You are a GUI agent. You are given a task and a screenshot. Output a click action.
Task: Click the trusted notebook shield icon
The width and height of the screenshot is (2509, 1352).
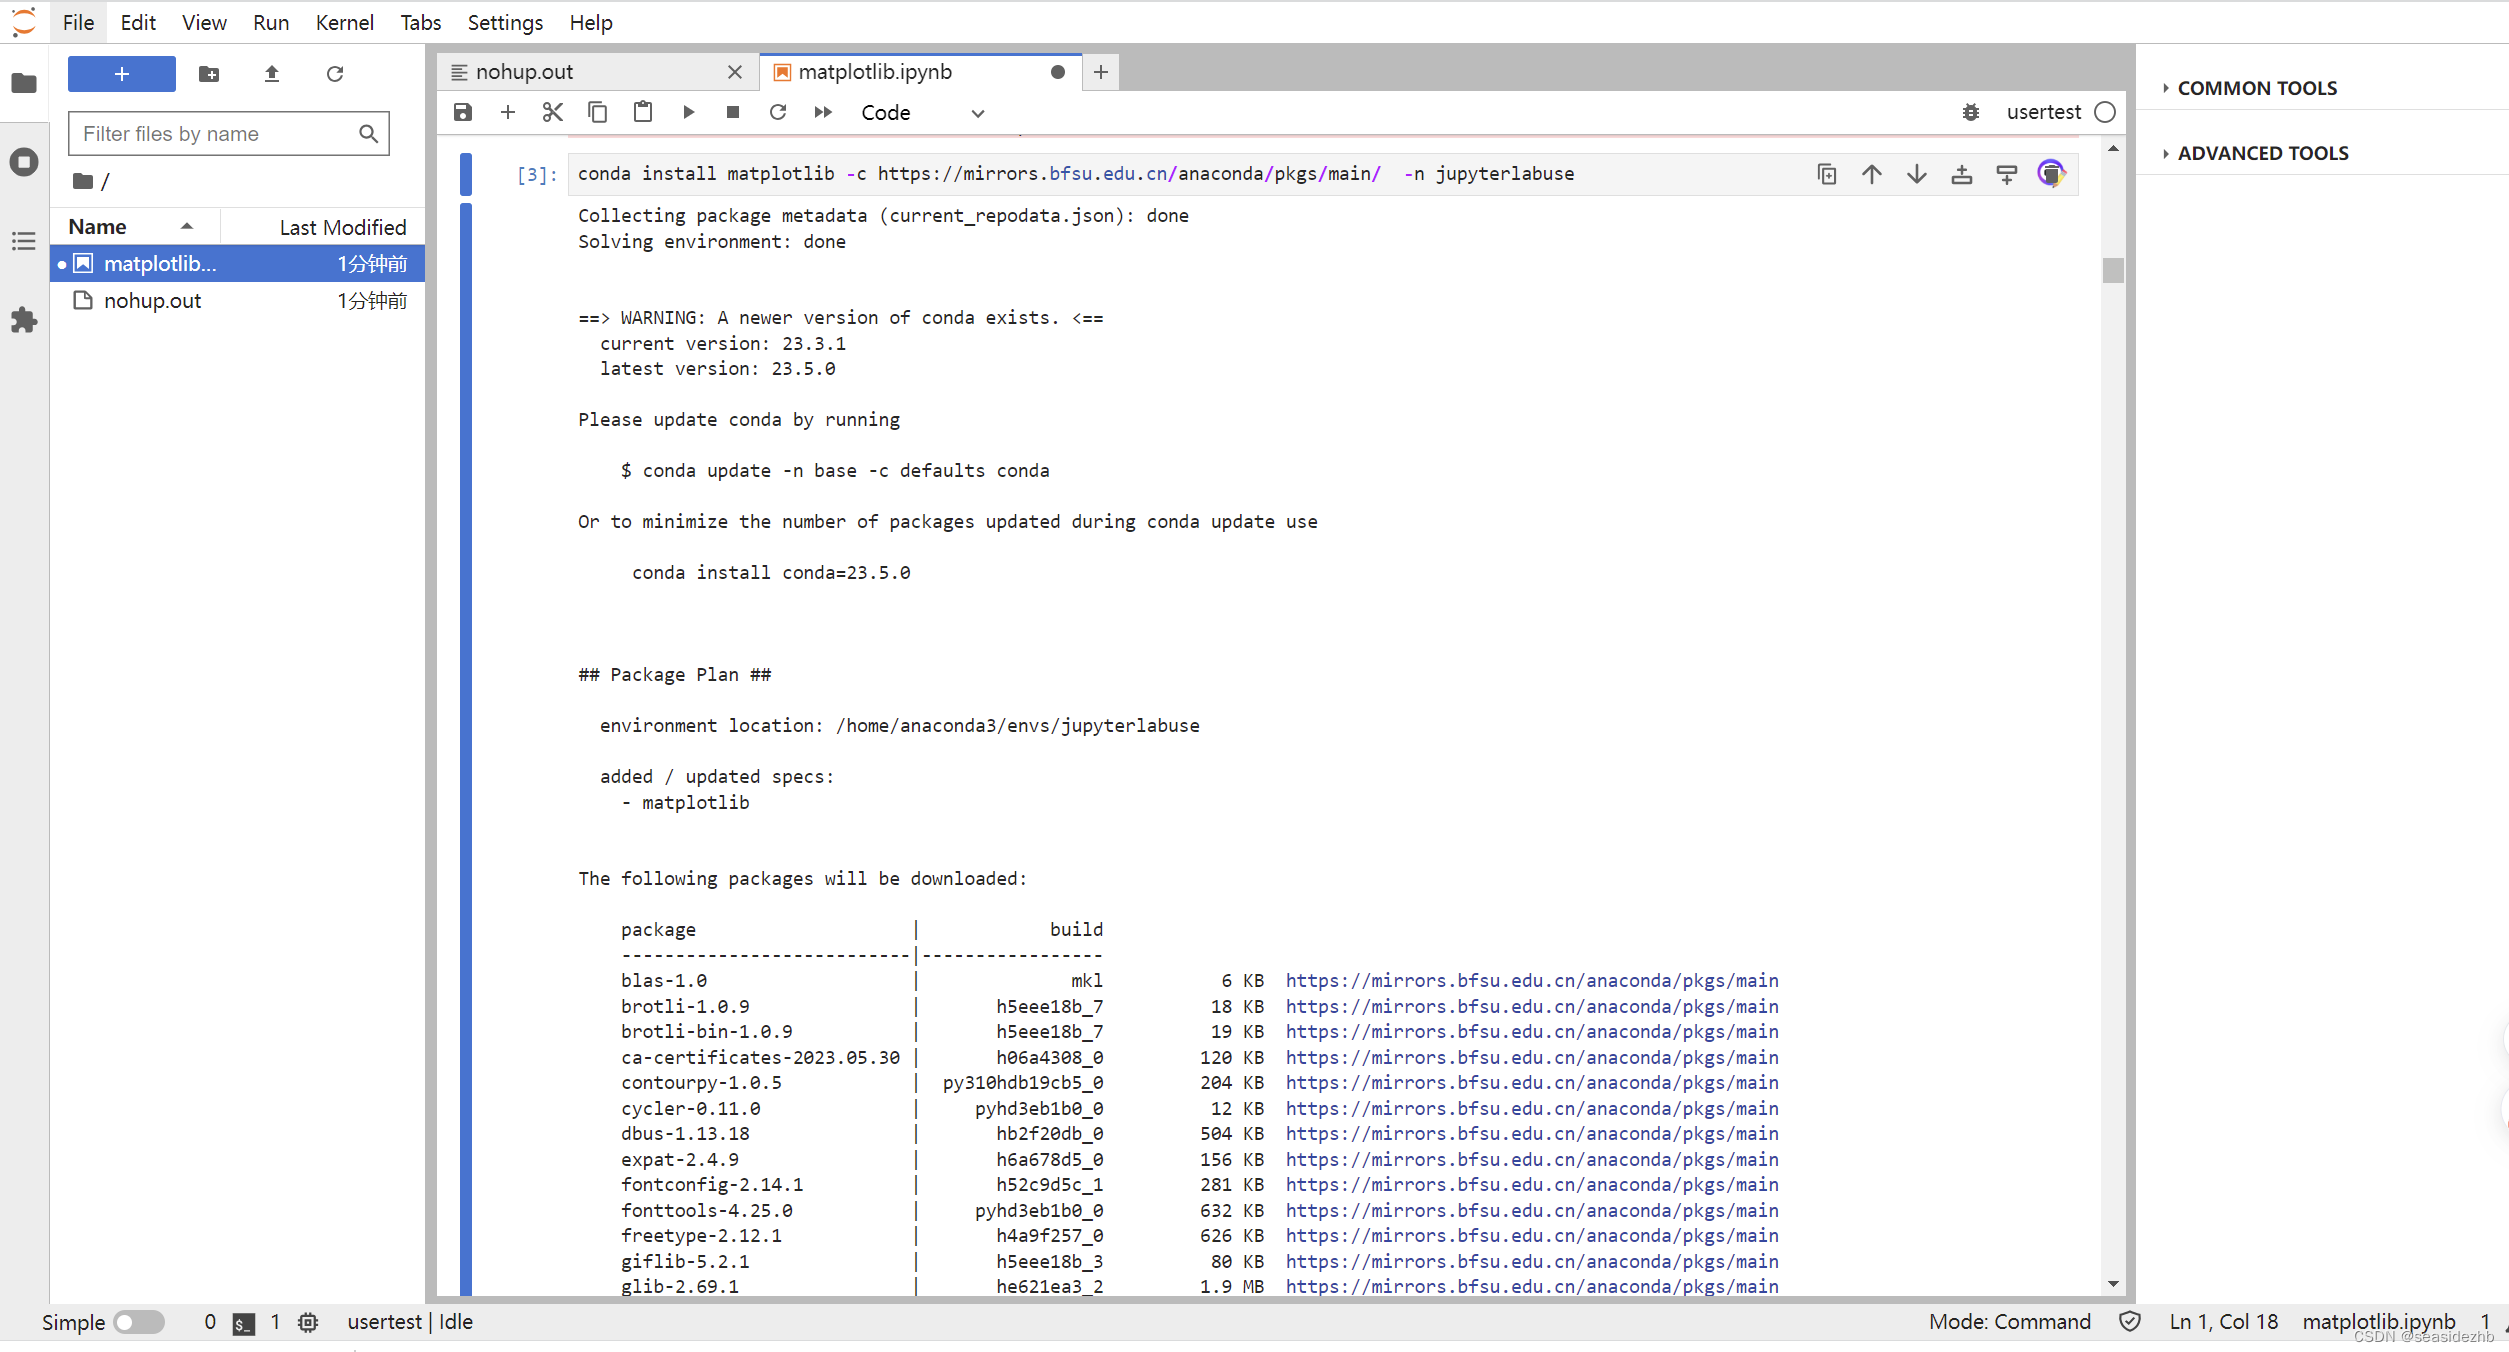tap(2130, 1322)
